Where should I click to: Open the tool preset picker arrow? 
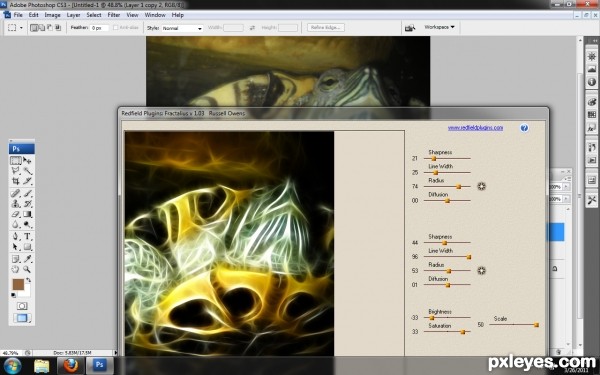point(21,28)
